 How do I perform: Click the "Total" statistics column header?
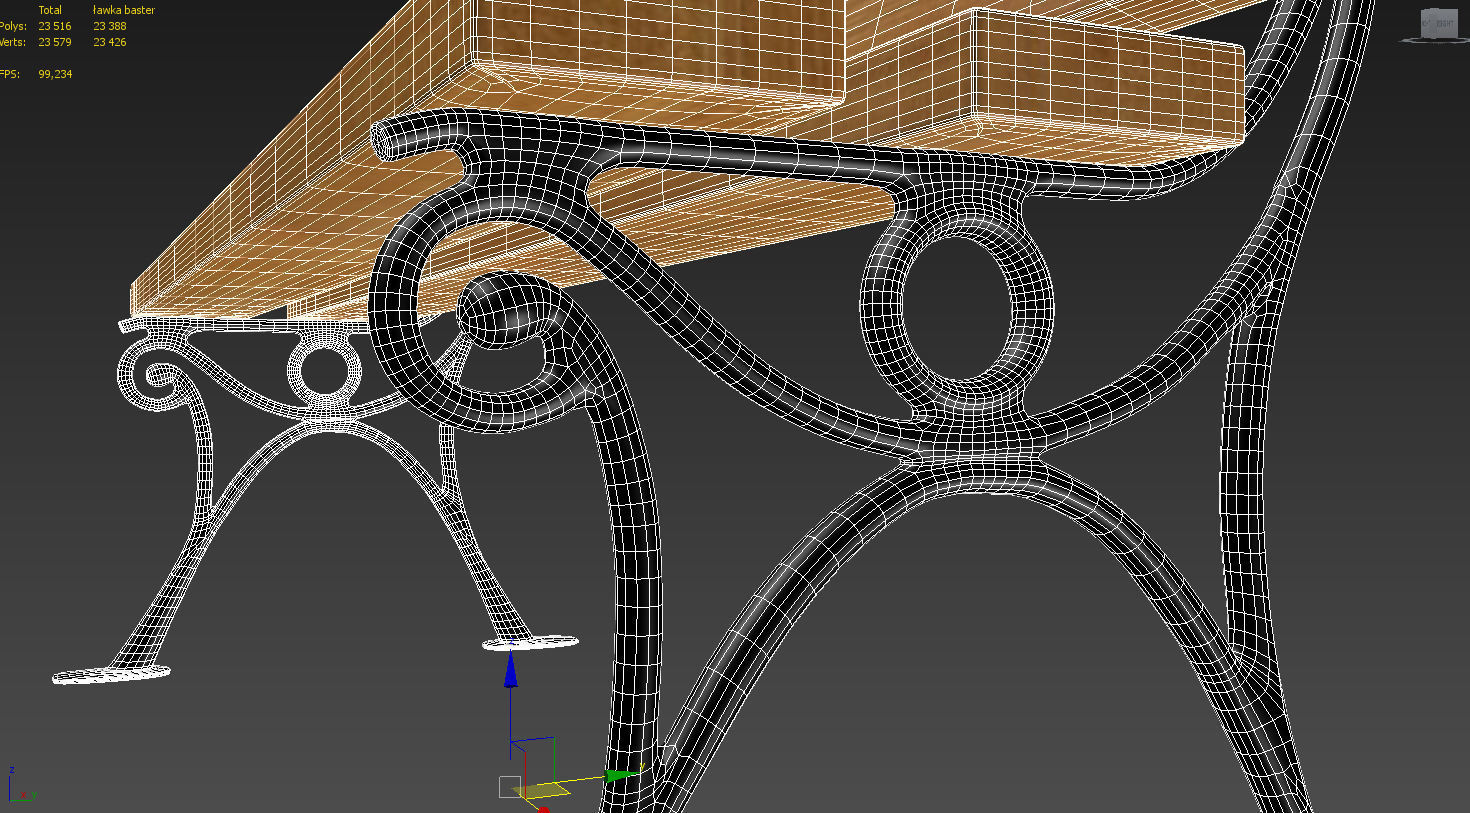pos(50,10)
